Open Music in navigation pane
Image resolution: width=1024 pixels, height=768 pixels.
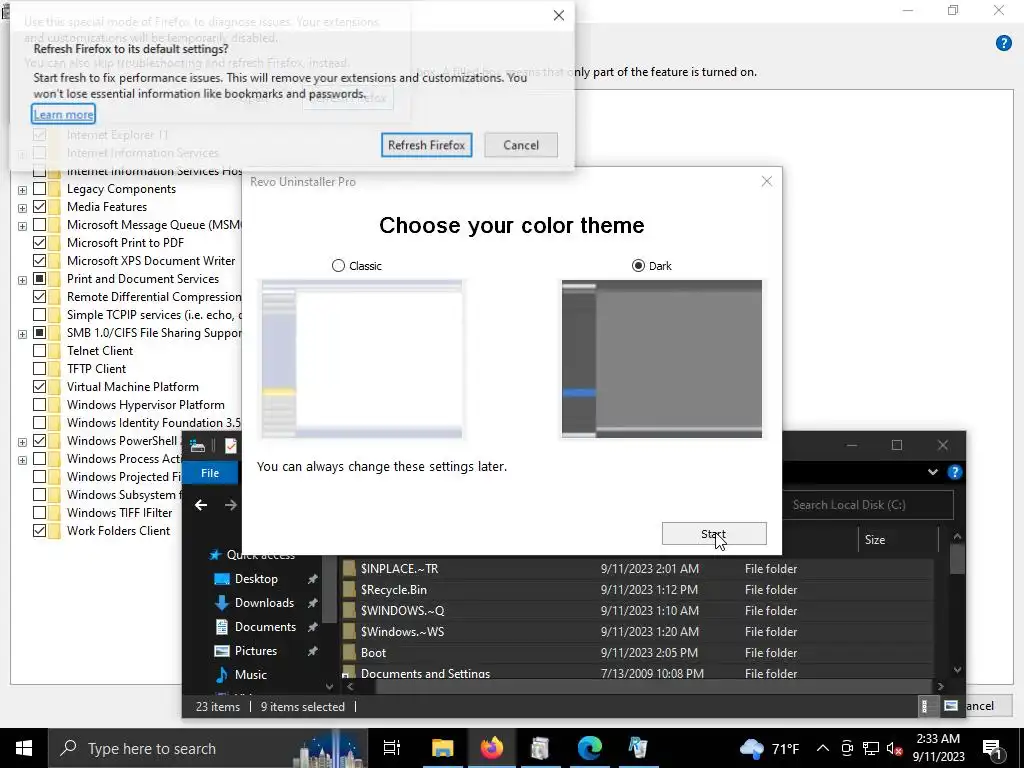(x=251, y=675)
